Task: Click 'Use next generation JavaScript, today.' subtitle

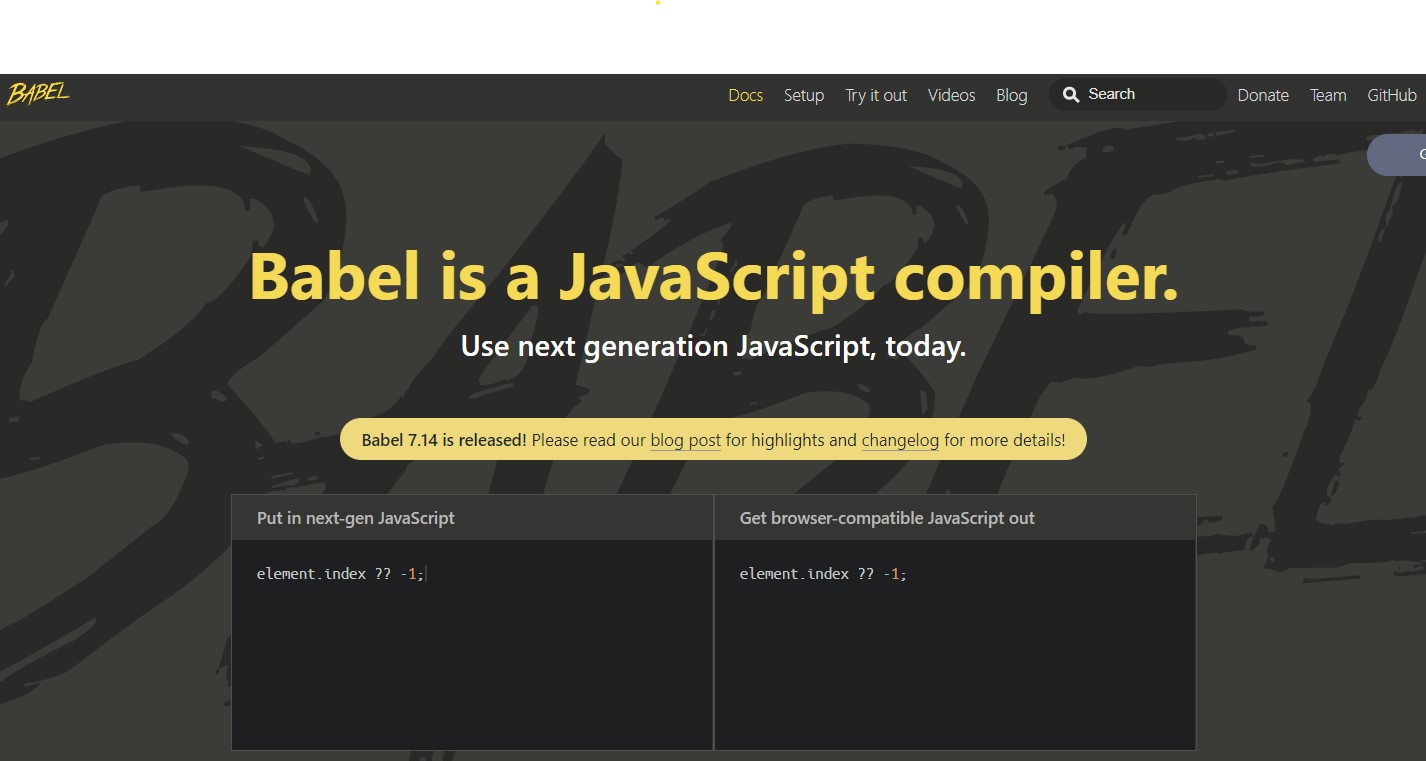Action: (x=713, y=347)
